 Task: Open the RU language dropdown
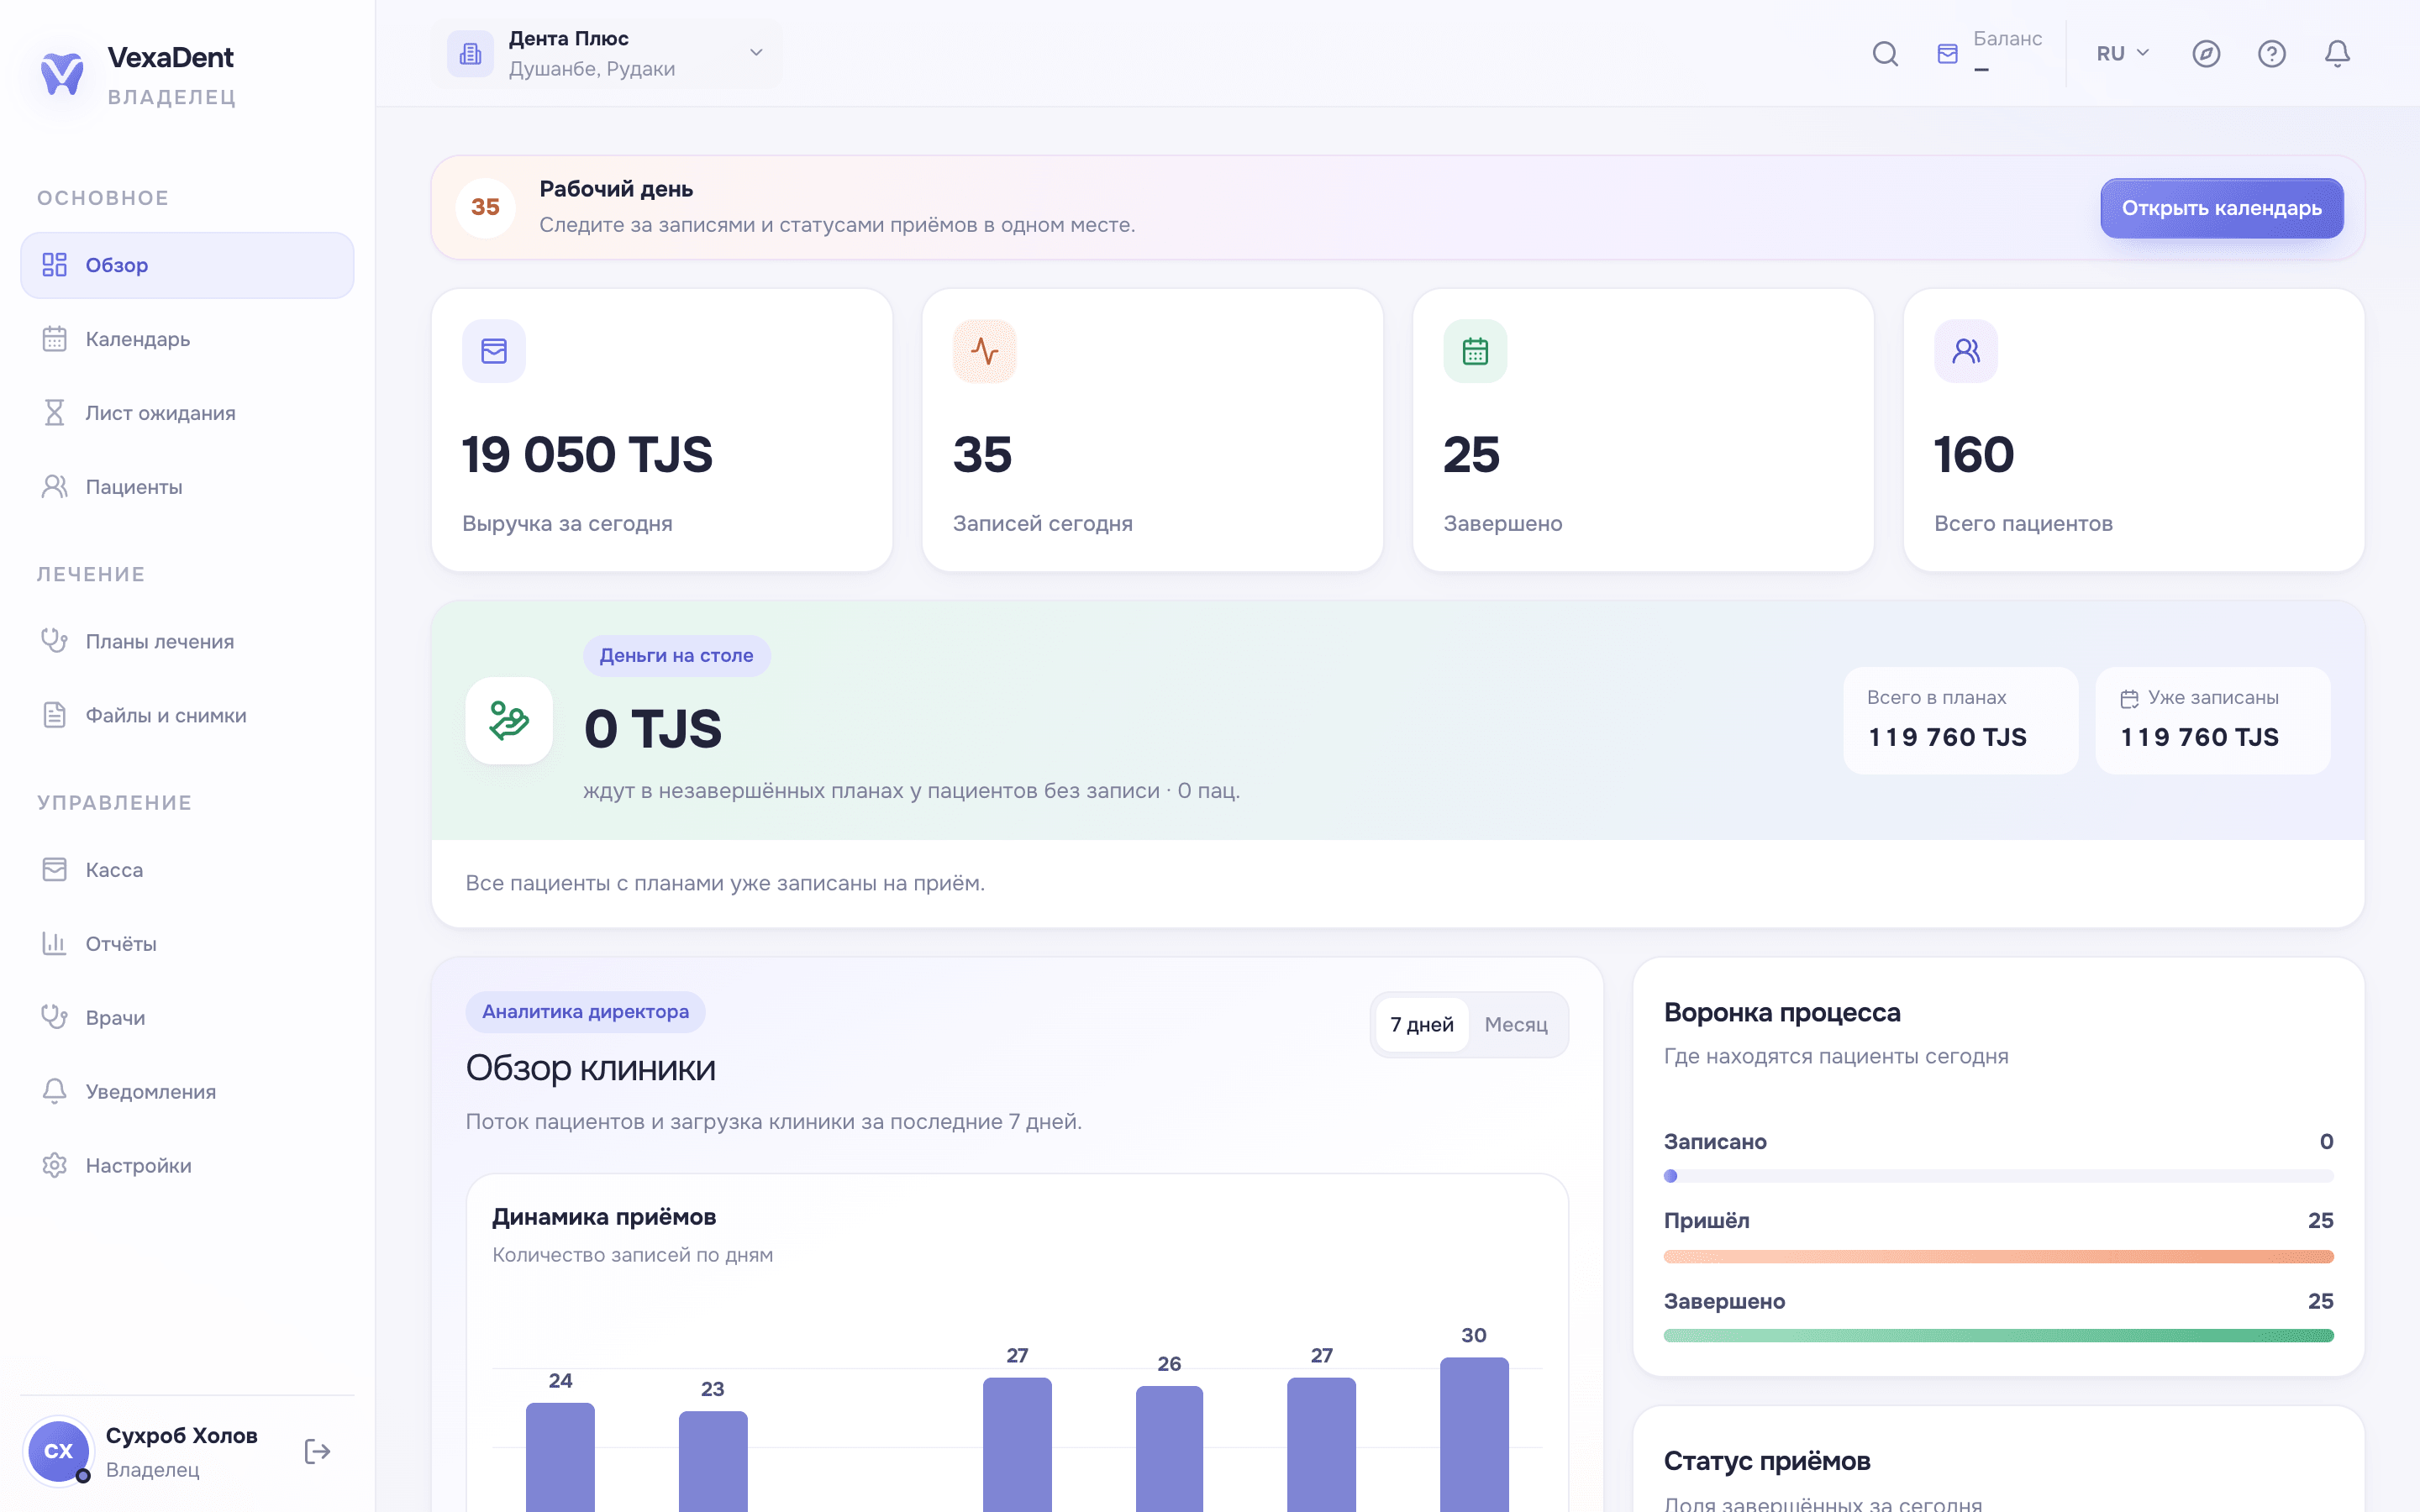pos(2122,53)
